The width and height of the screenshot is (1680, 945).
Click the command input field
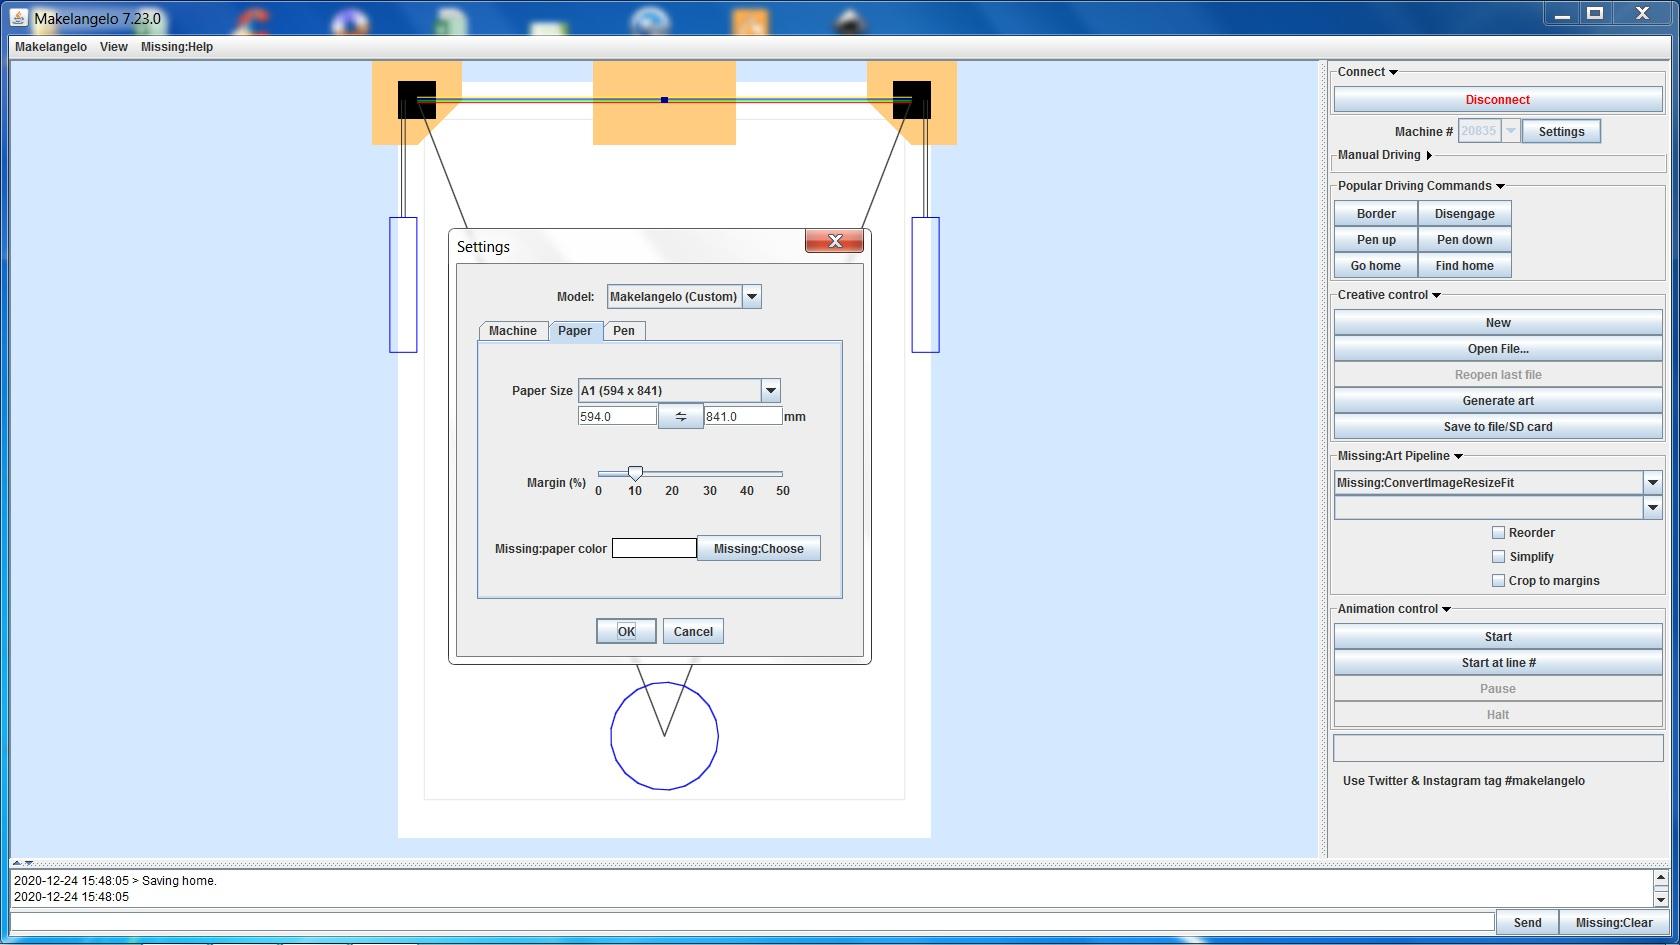tap(752, 922)
